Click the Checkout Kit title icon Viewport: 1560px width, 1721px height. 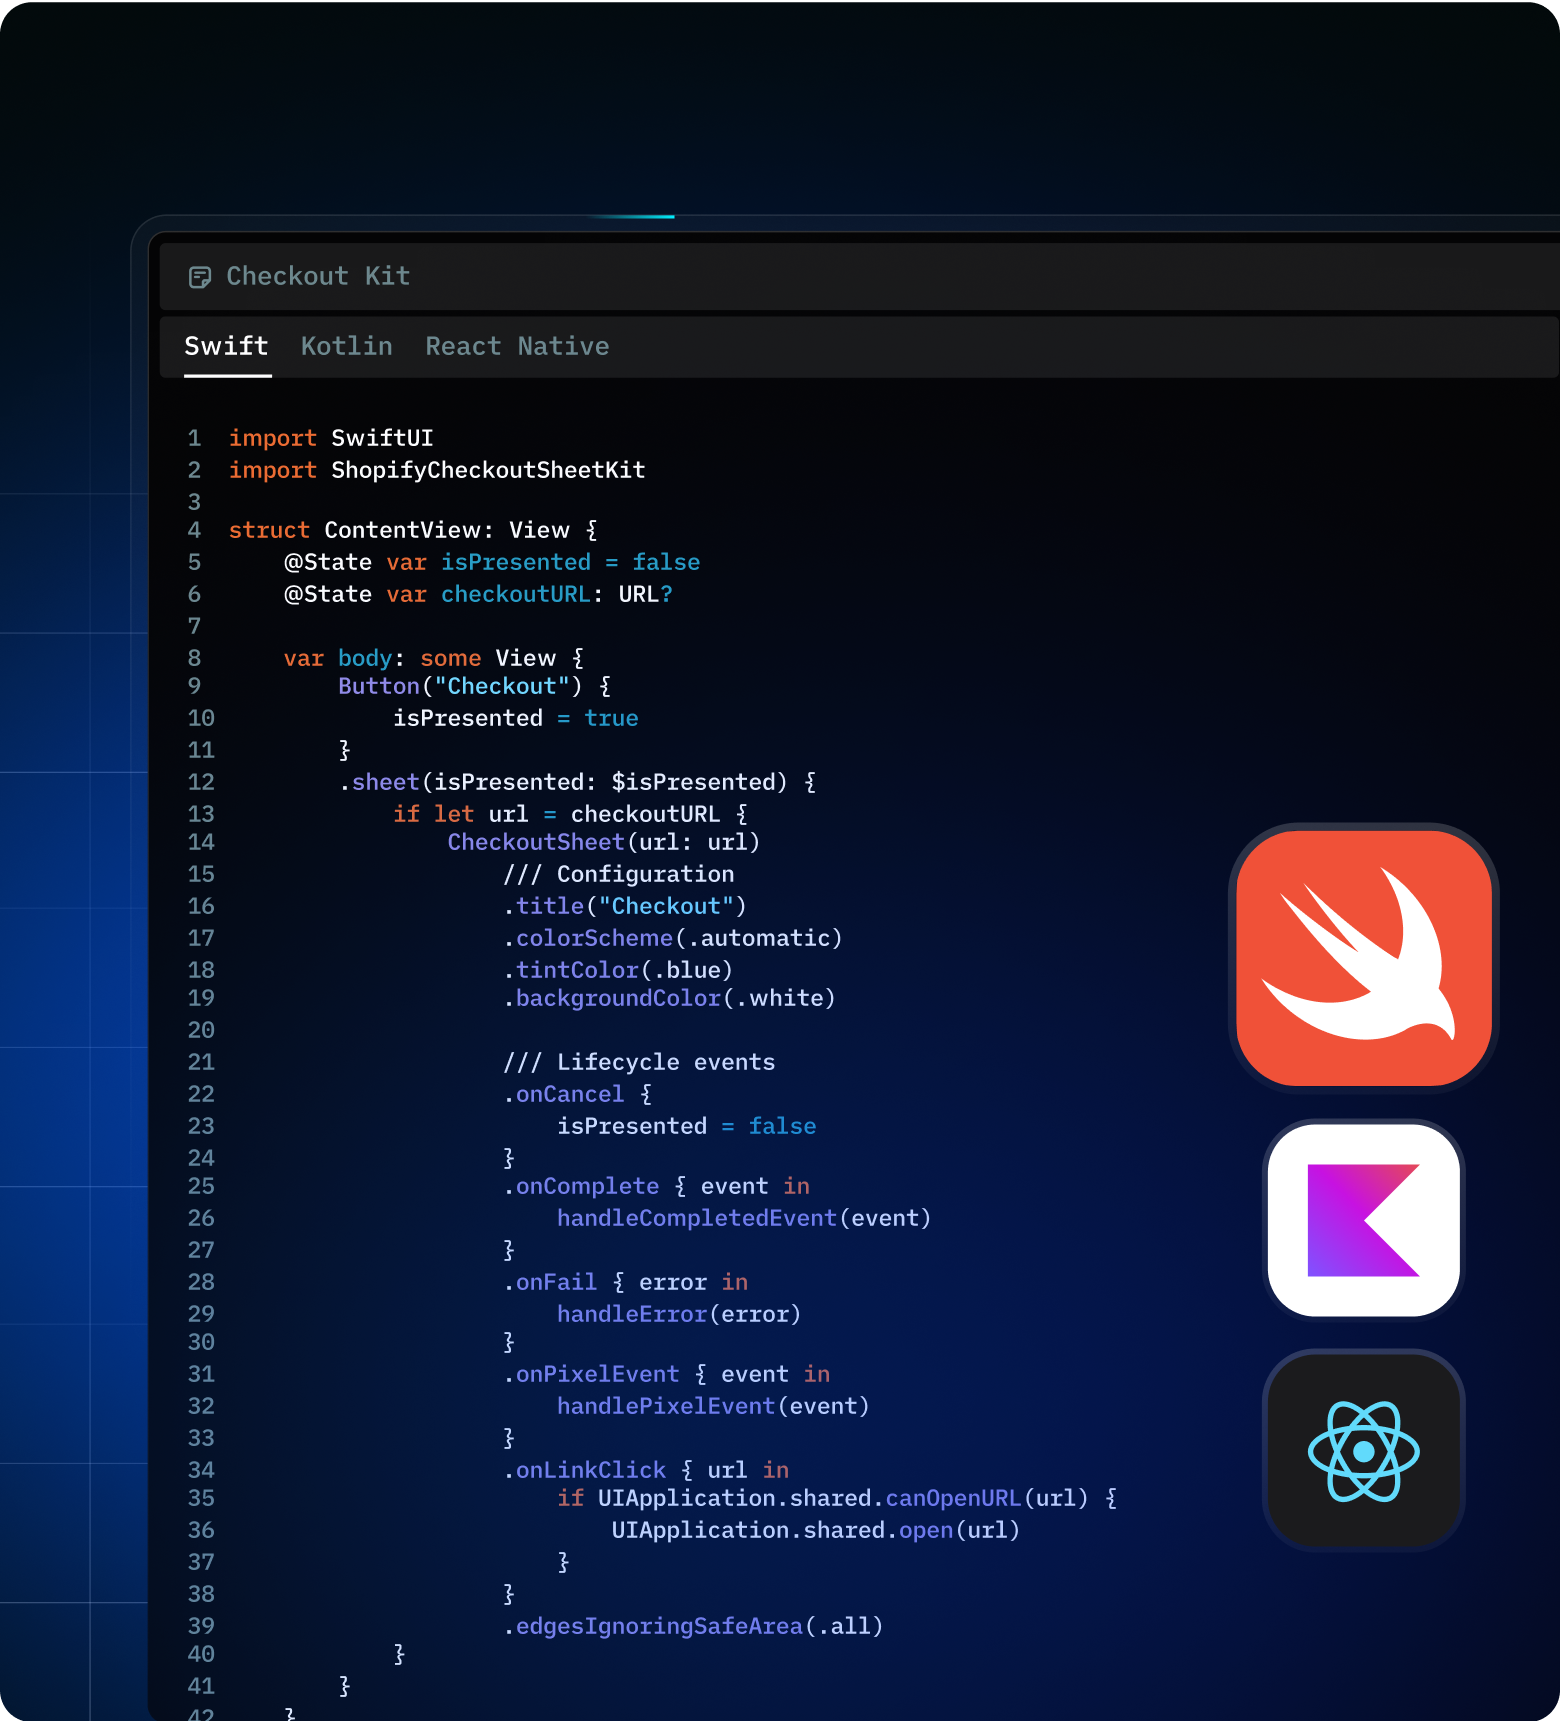[x=200, y=277]
